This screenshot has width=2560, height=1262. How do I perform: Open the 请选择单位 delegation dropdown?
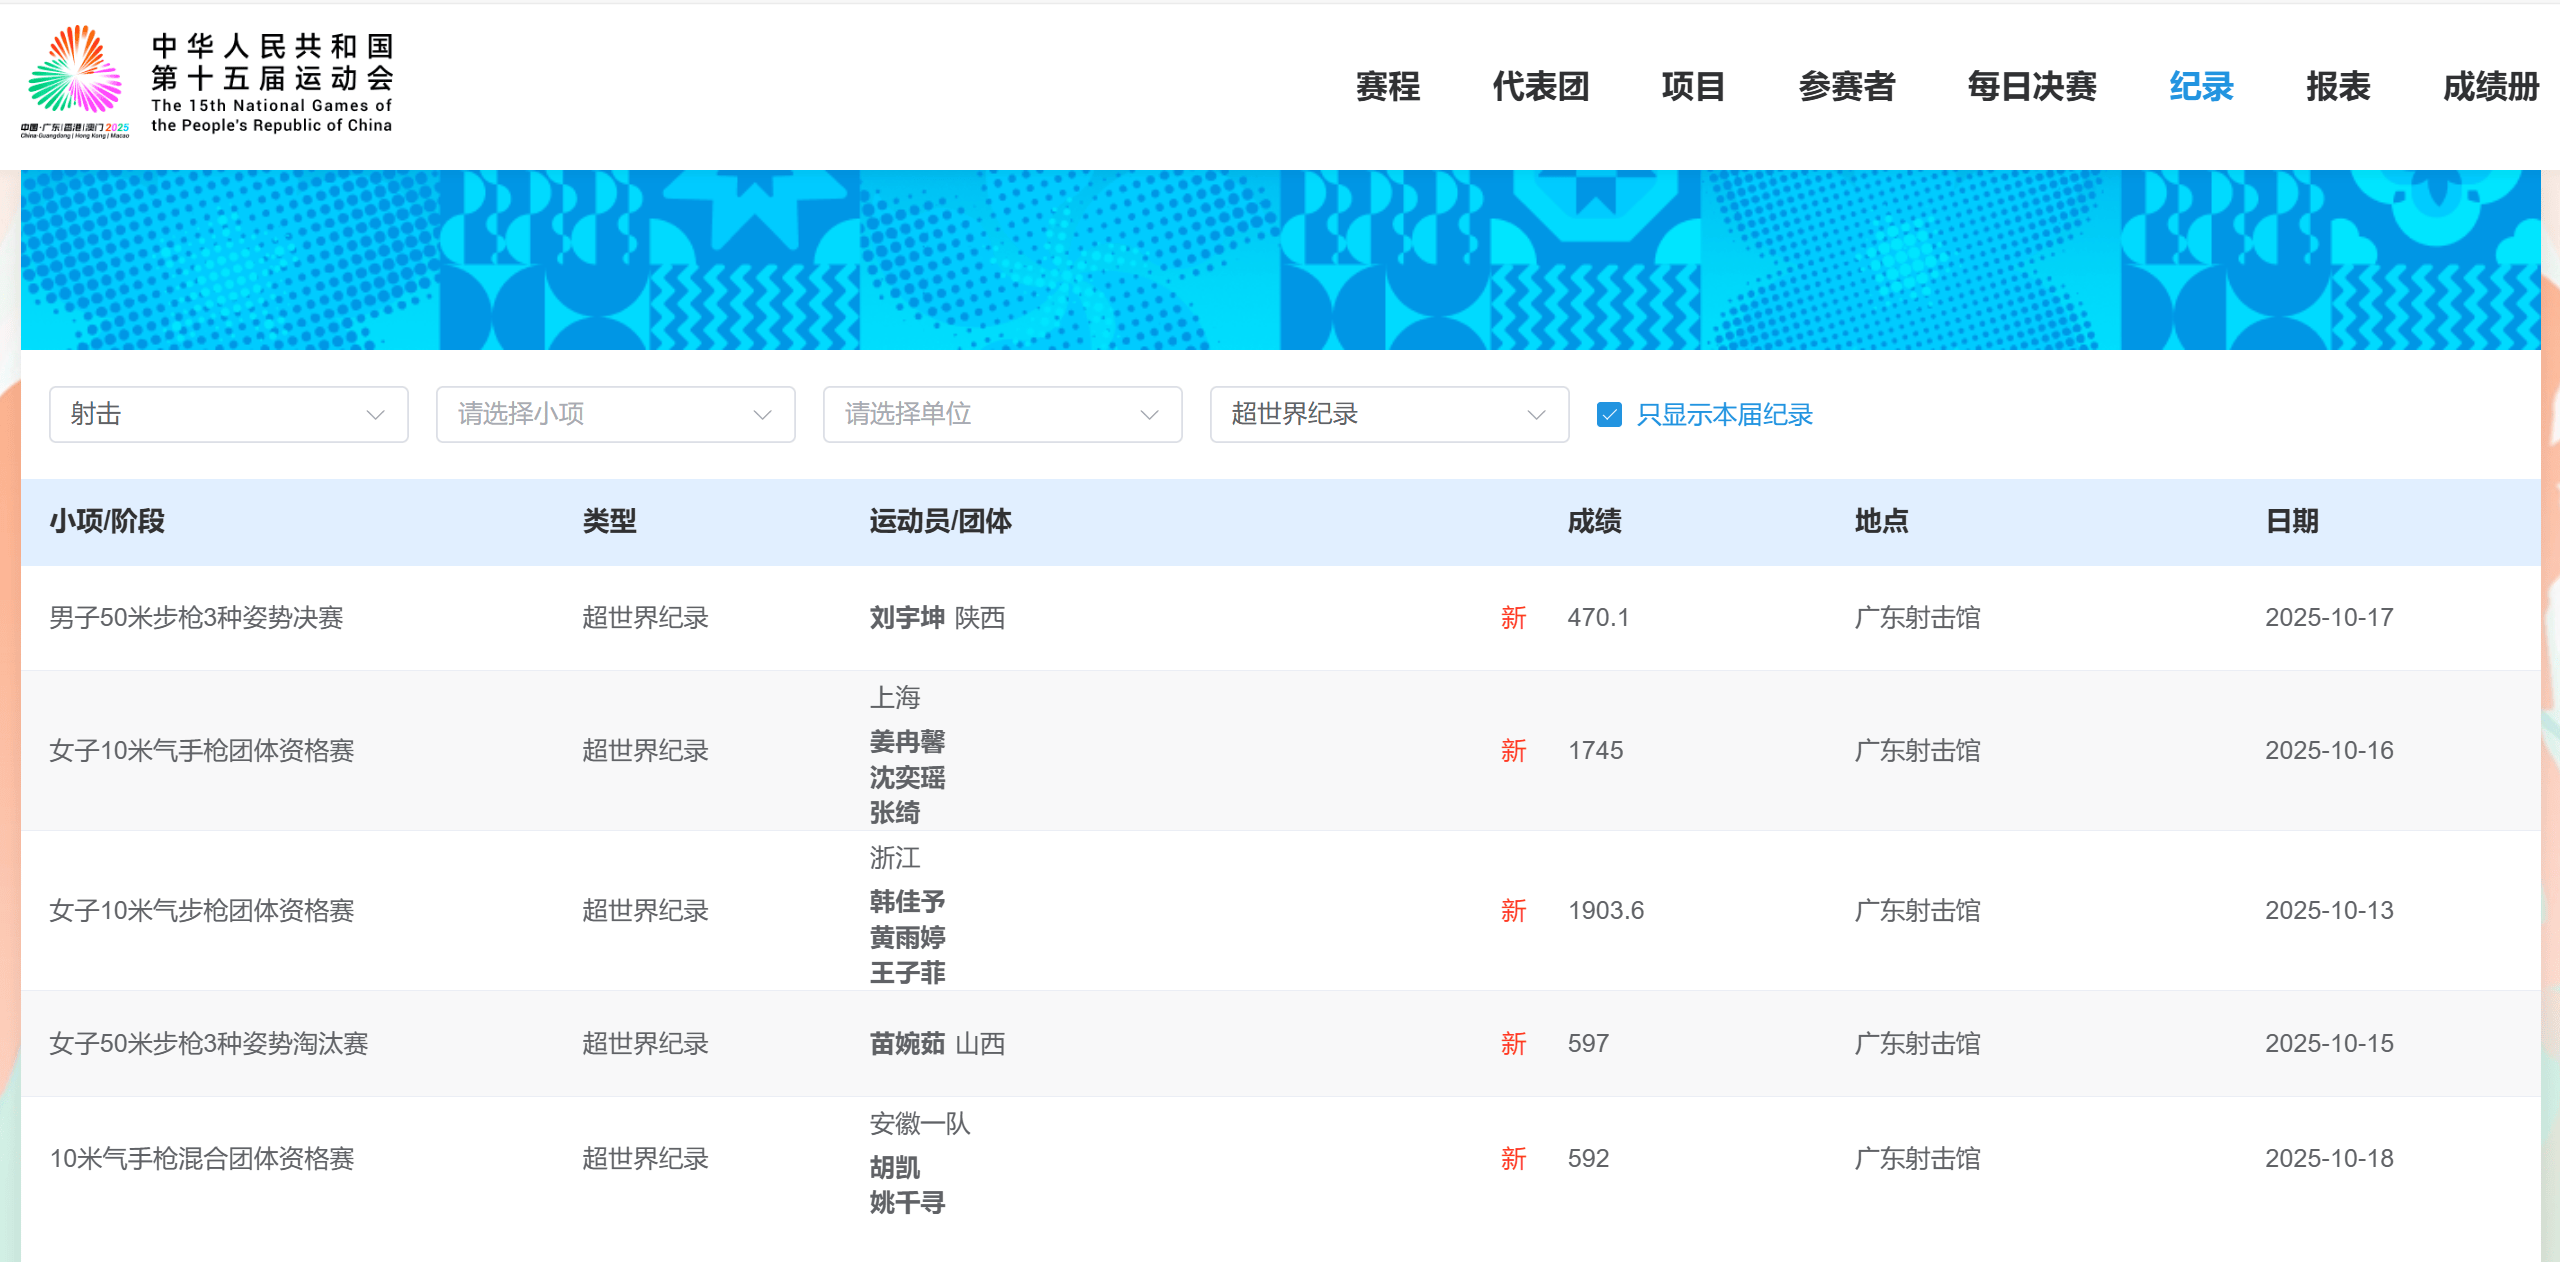click(x=1002, y=414)
